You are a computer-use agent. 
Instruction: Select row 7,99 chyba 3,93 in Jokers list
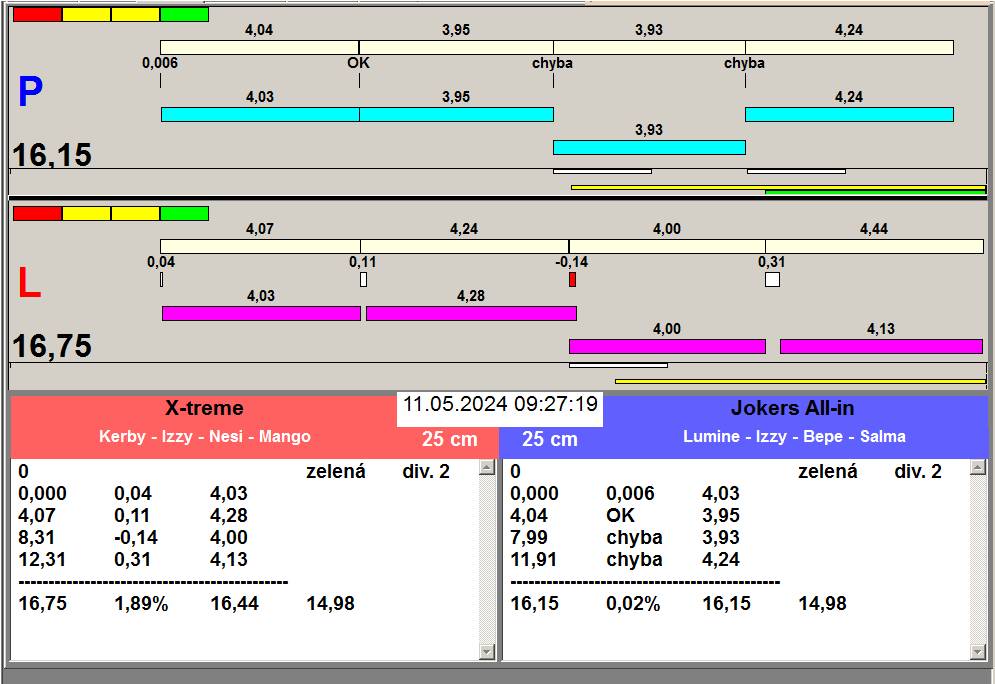point(625,537)
